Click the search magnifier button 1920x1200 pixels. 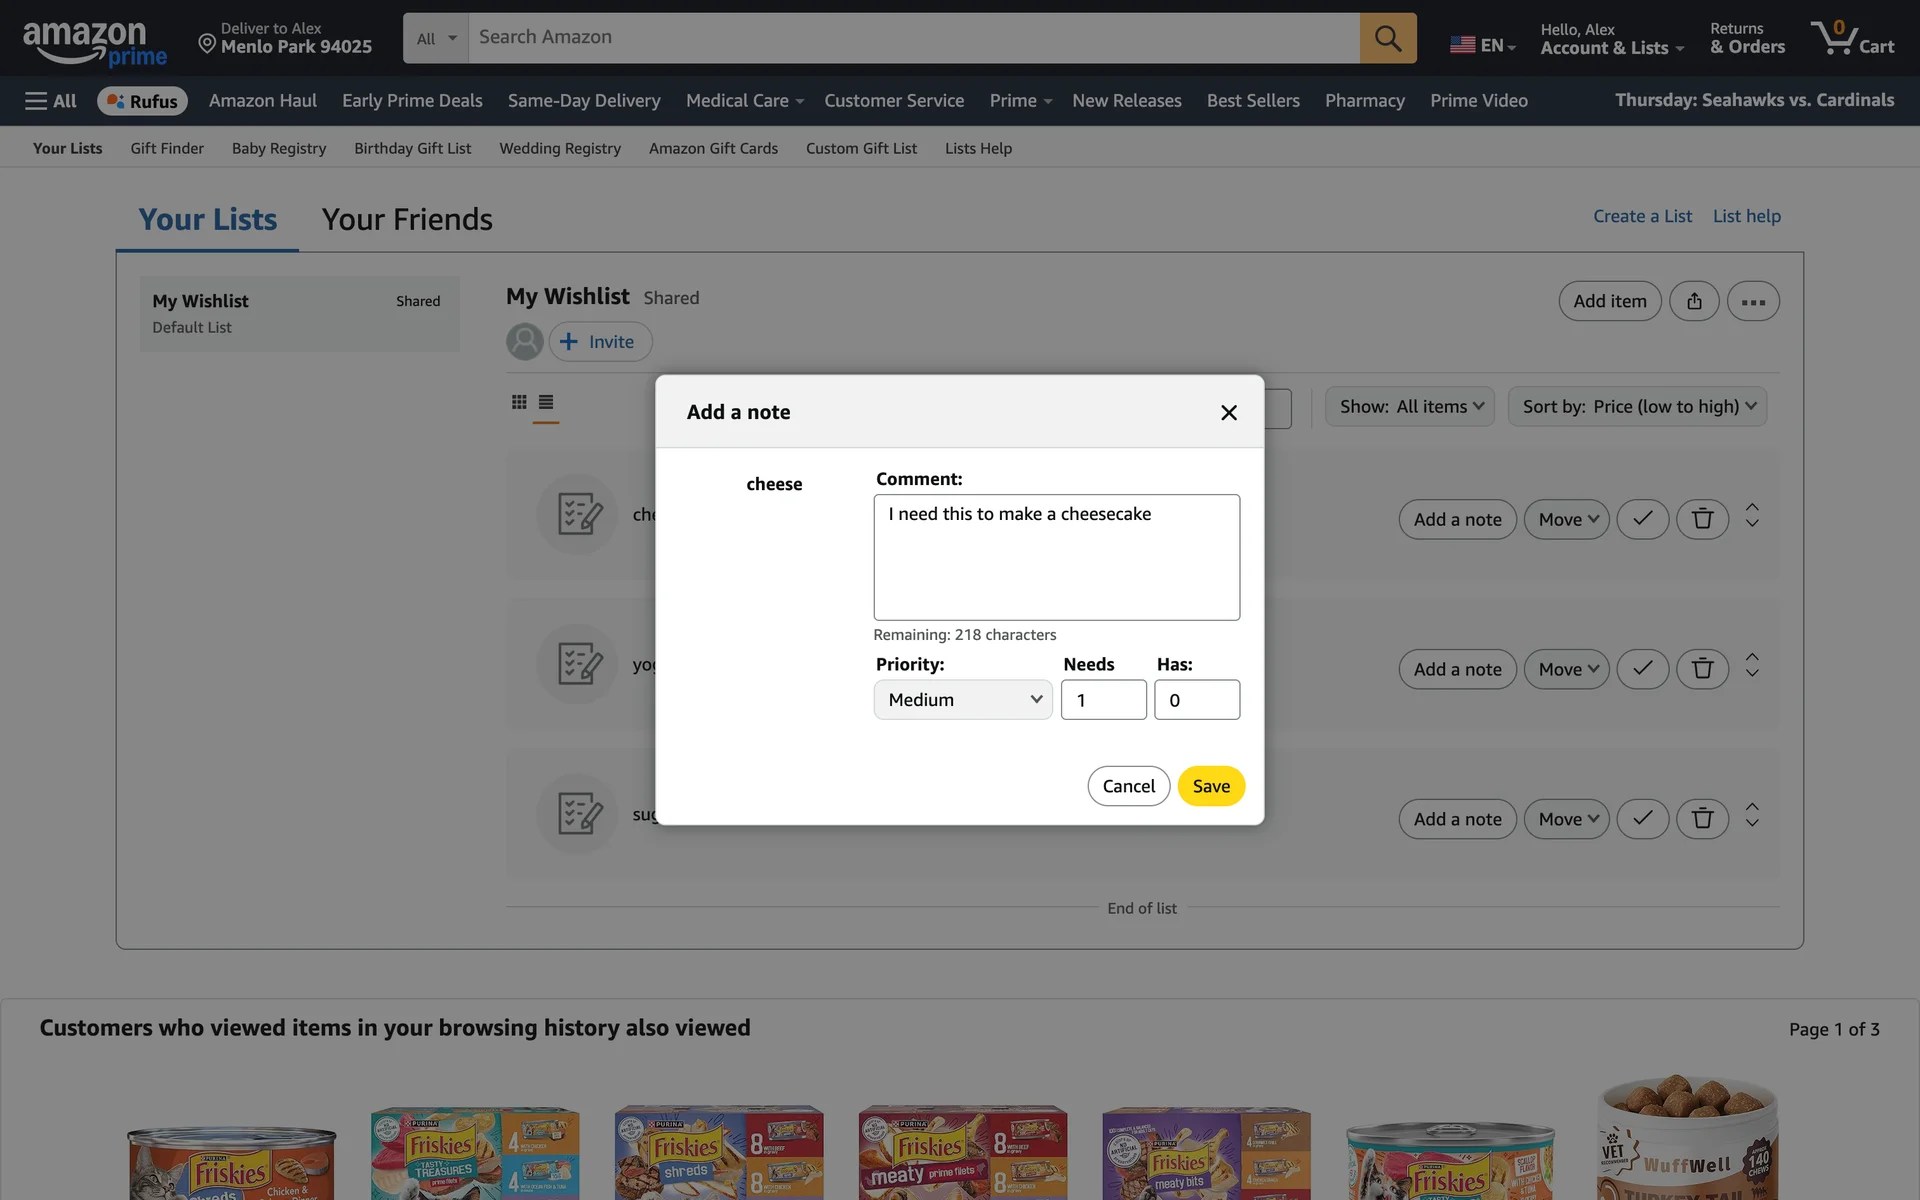click(1387, 38)
